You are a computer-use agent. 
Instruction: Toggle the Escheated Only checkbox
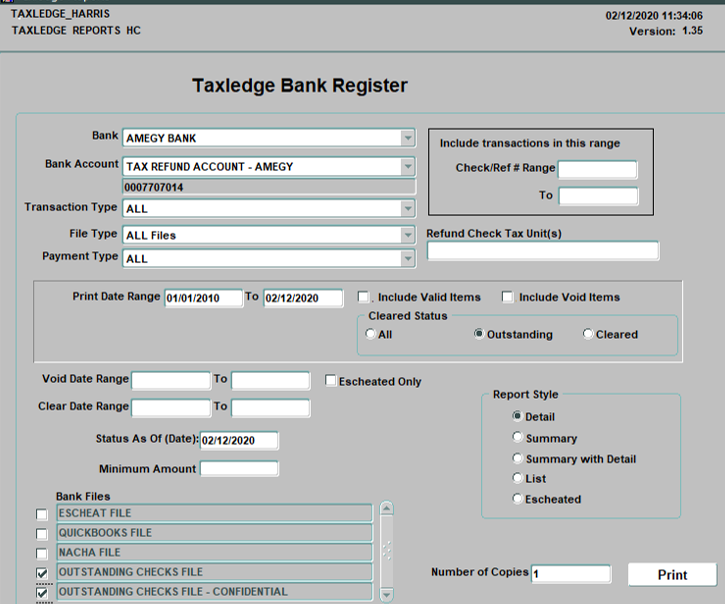click(331, 381)
